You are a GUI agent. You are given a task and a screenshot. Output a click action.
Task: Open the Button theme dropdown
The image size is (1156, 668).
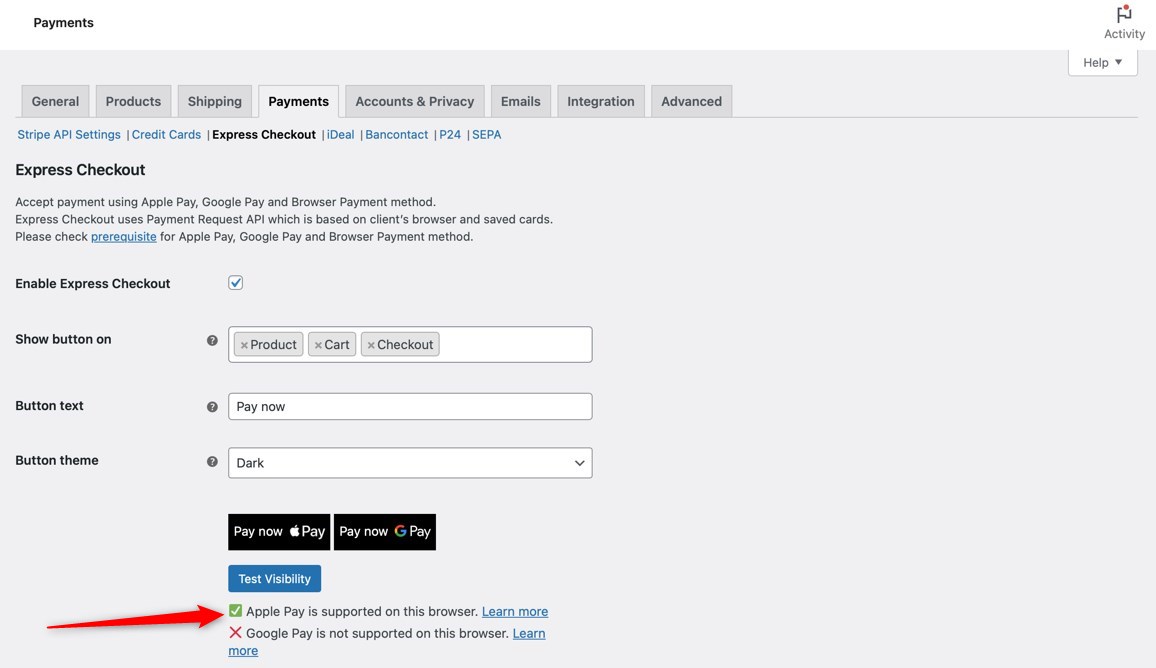coord(410,463)
